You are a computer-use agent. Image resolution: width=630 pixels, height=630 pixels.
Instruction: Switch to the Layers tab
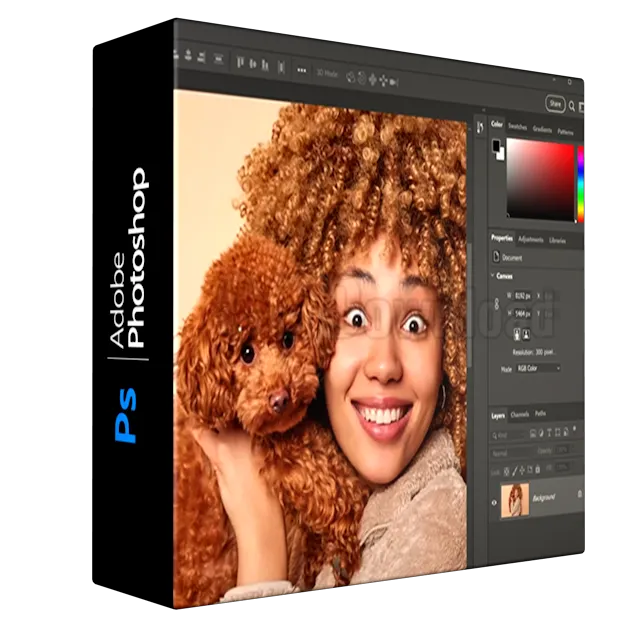pos(497,415)
